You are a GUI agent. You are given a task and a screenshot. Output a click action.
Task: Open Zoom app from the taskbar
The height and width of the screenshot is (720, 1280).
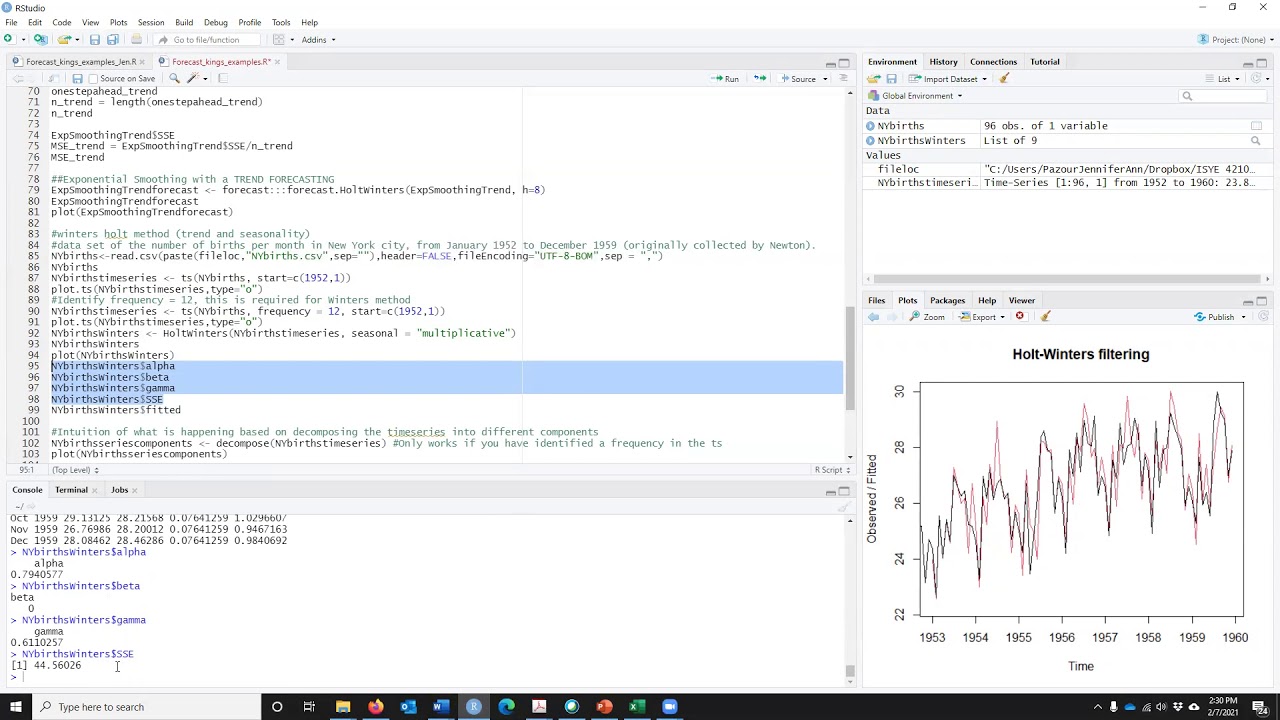click(x=670, y=707)
